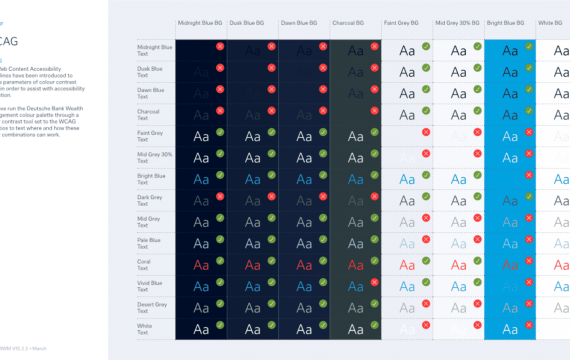Image resolution: width=570 pixels, height=360 pixels.
Task: Click white Aa sample on Charcoal BG in White Text row
Action: 356,329
